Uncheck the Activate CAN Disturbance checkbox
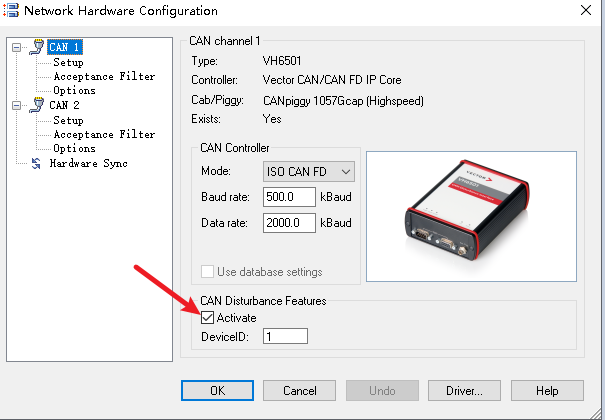This screenshot has width=605, height=420. click(x=207, y=318)
